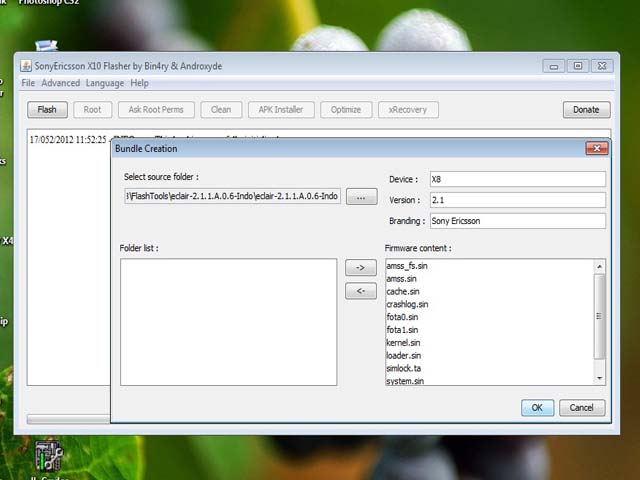This screenshot has height=480, width=640.
Task: Click the Version input field
Action: click(x=518, y=200)
